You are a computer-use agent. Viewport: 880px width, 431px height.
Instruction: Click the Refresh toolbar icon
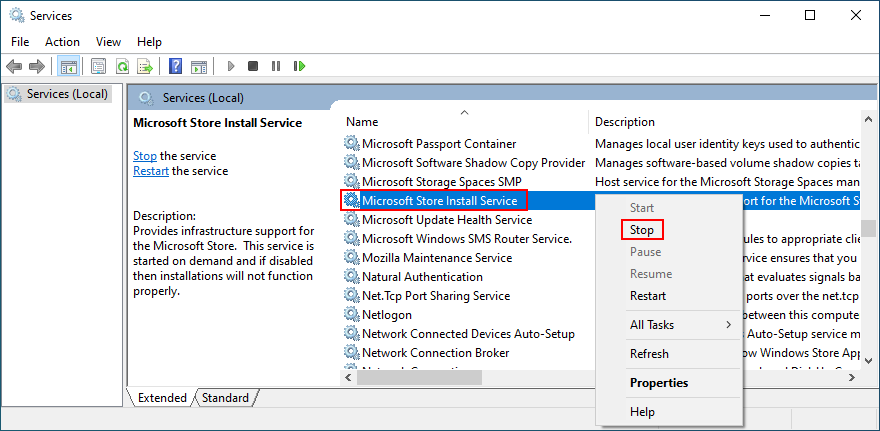pyautogui.click(x=122, y=66)
